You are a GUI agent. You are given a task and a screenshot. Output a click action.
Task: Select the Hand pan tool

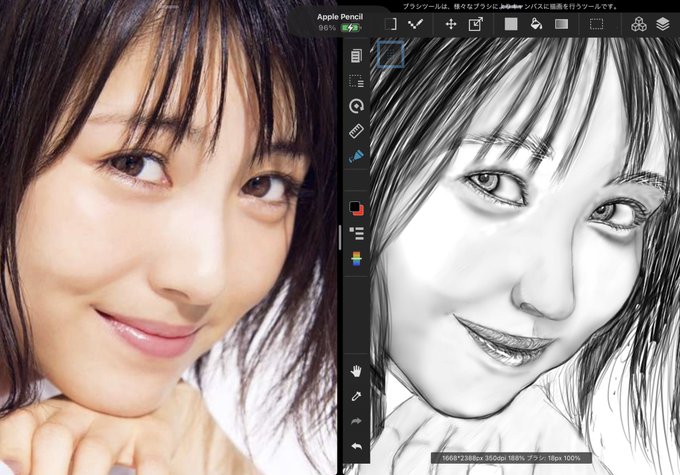coord(356,371)
